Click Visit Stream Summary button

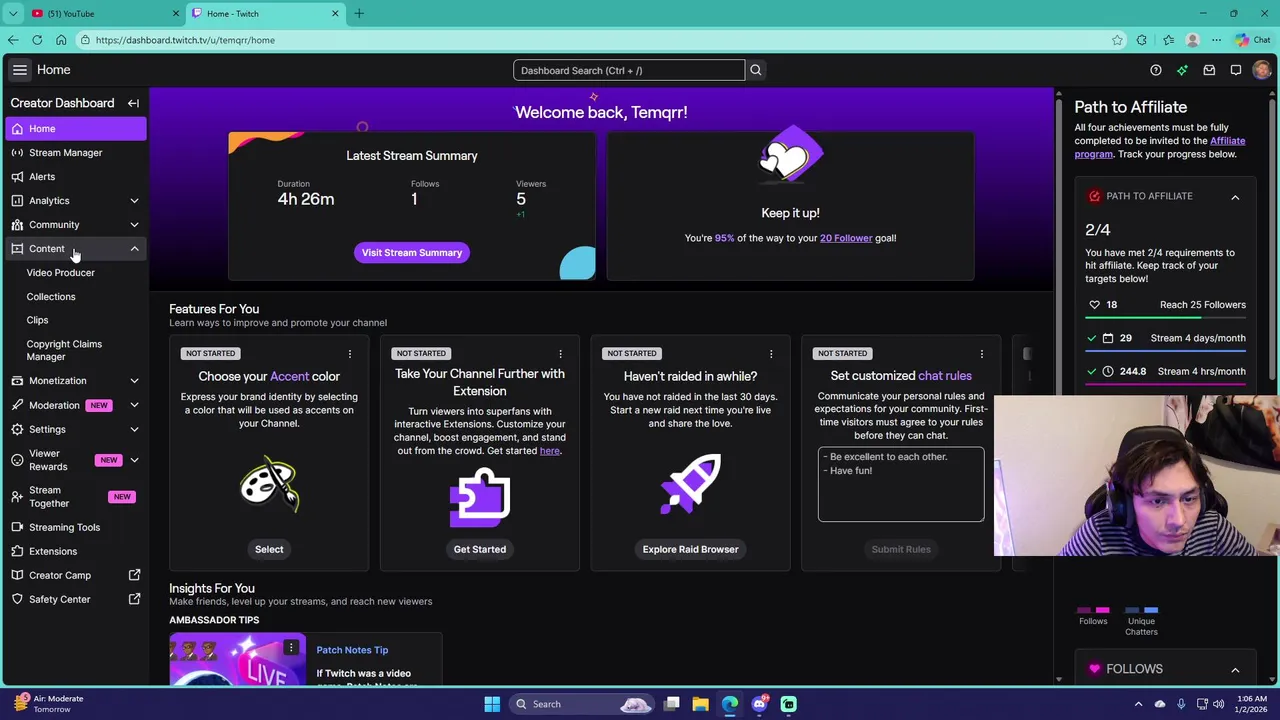tap(412, 252)
